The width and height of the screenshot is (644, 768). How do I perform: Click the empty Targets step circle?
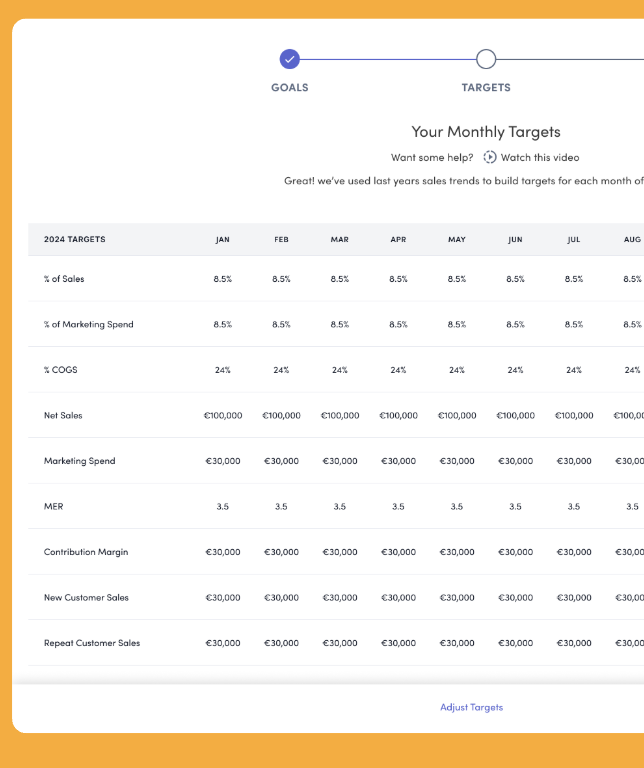tap(486, 59)
